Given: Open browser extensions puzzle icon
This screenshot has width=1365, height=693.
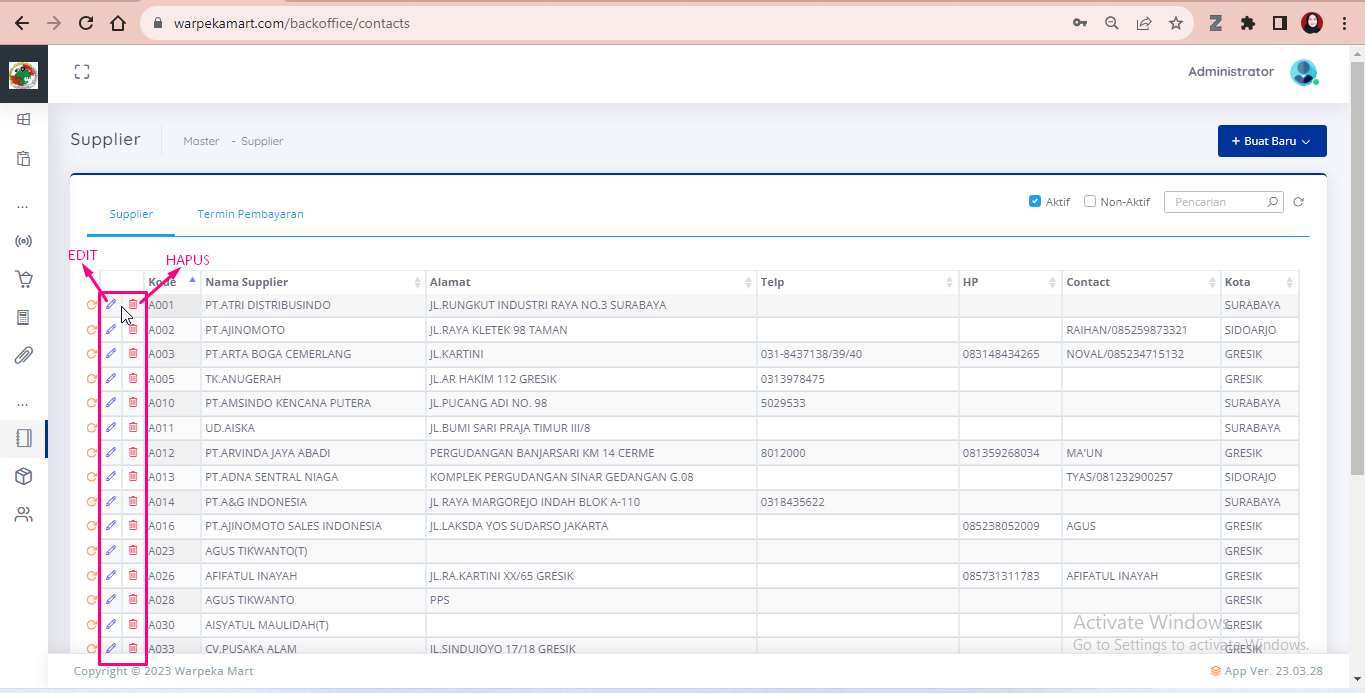Looking at the screenshot, I should coord(1247,23).
